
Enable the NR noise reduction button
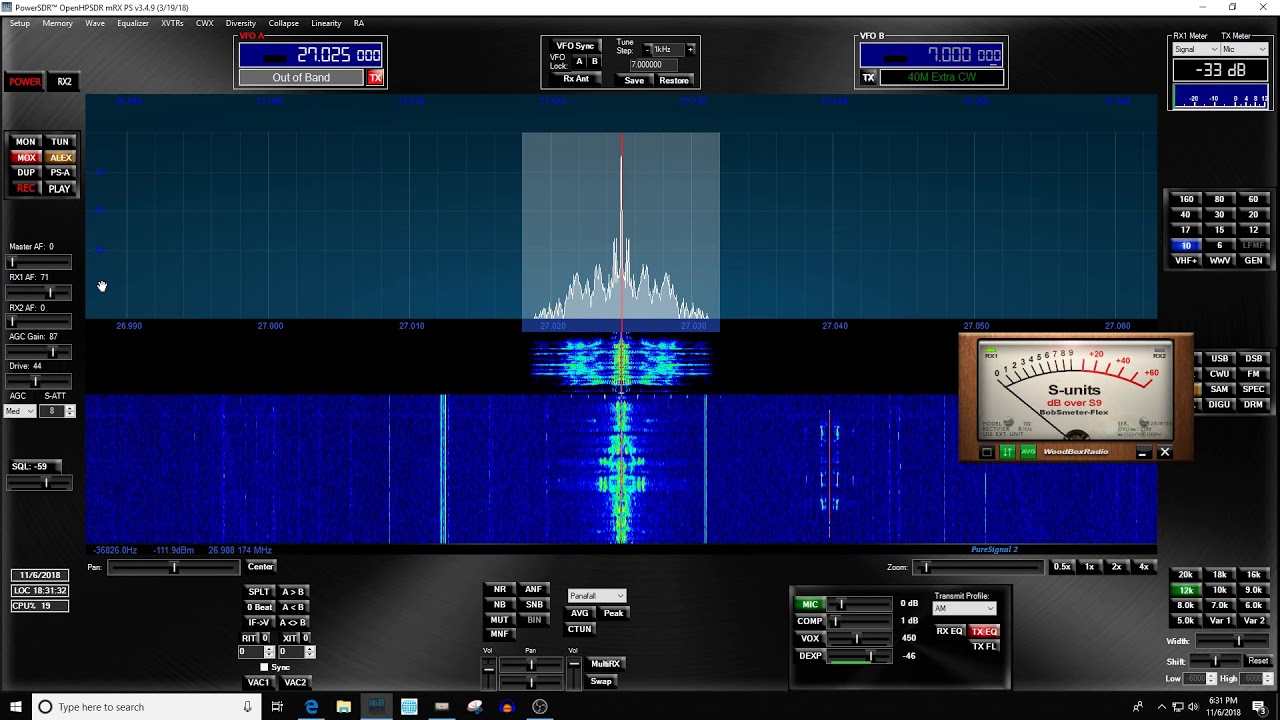500,590
